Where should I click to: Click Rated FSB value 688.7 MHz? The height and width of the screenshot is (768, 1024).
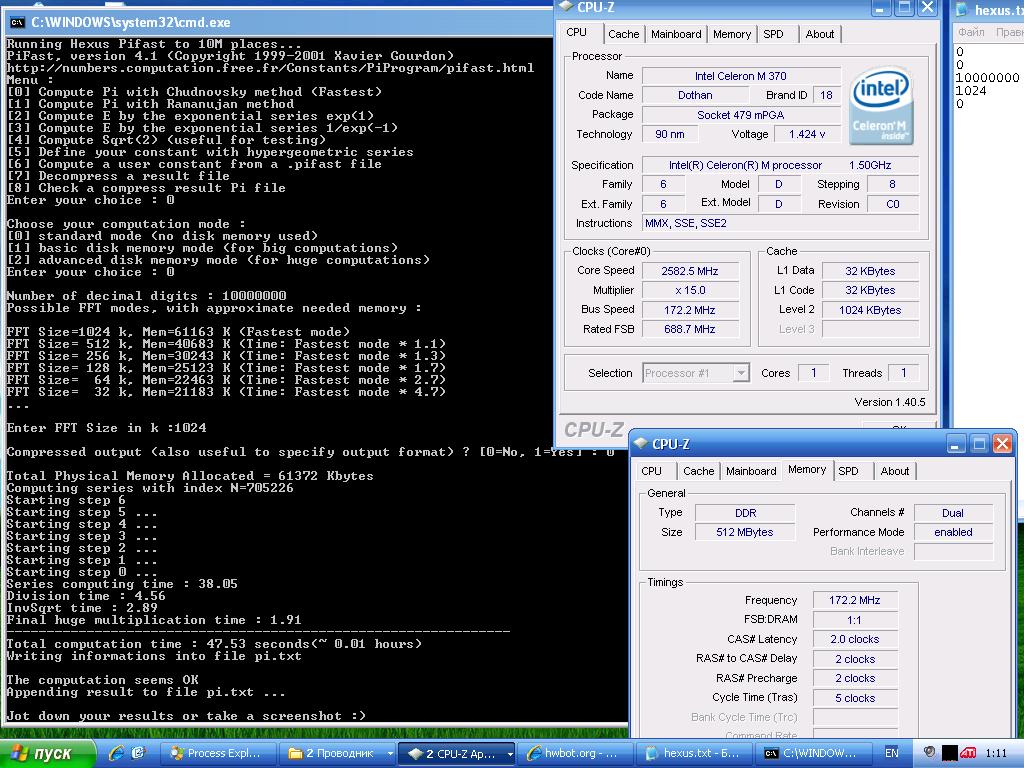pyautogui.click(x=690, y=329)
